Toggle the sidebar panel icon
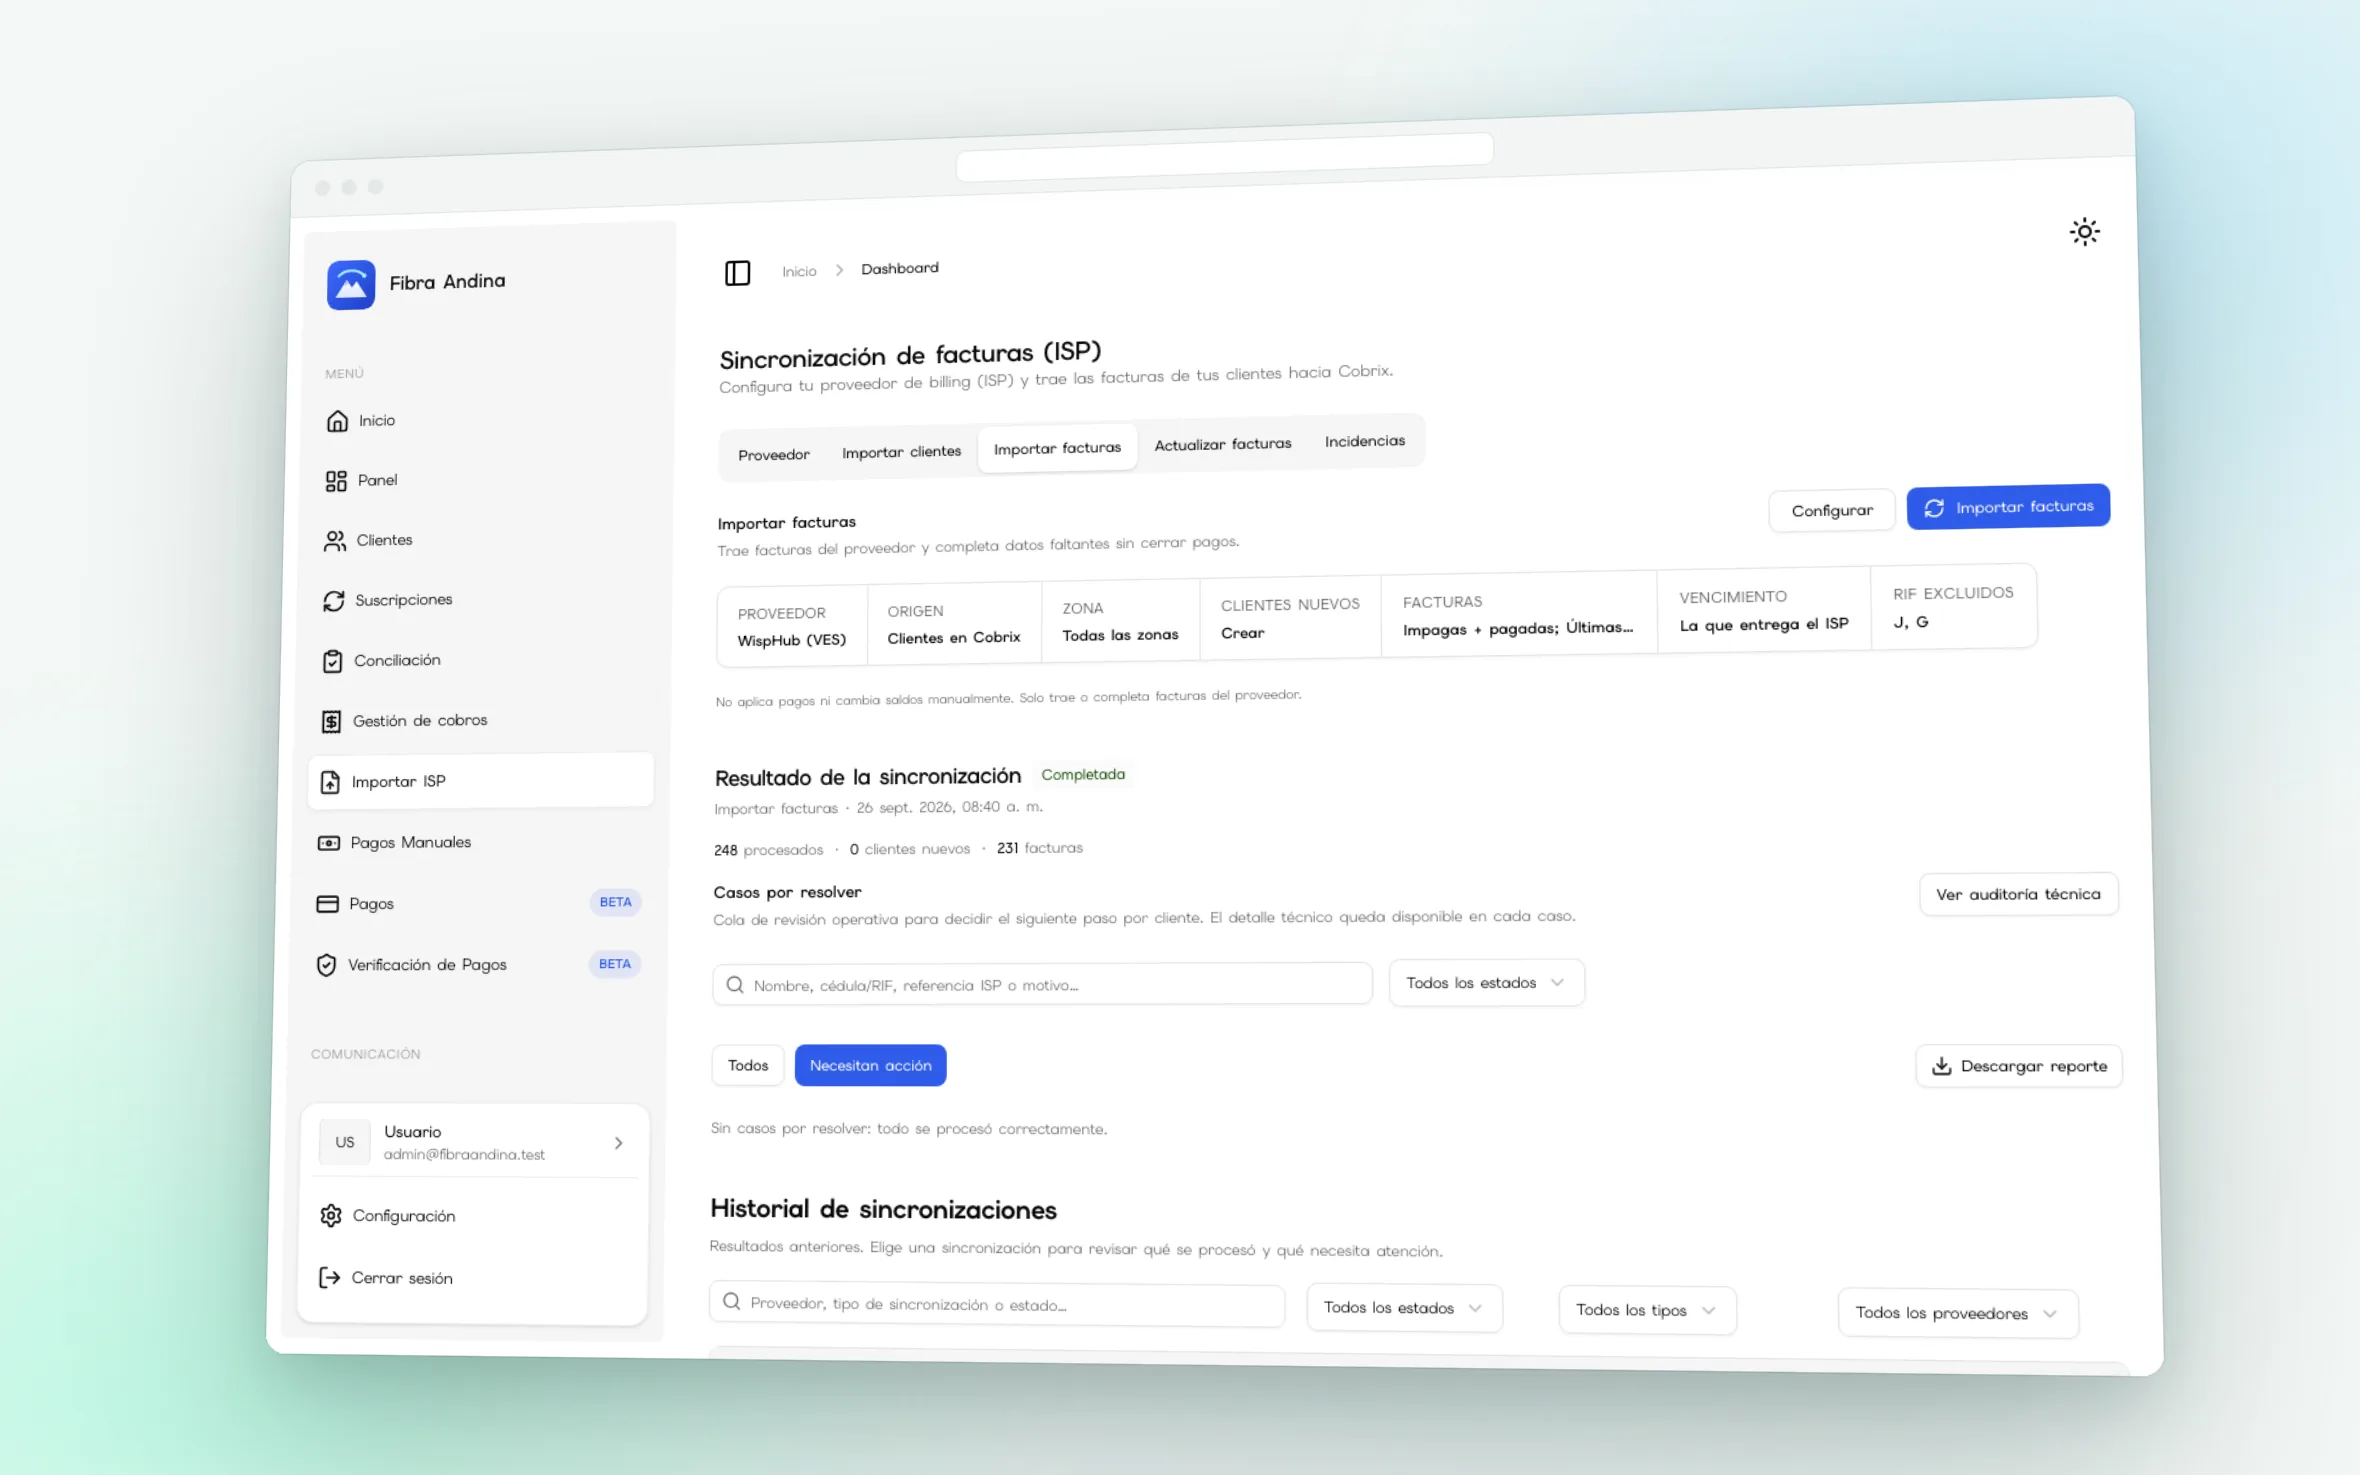Viewport: 2360px width, 1475px height. click(x=737, y=273)
